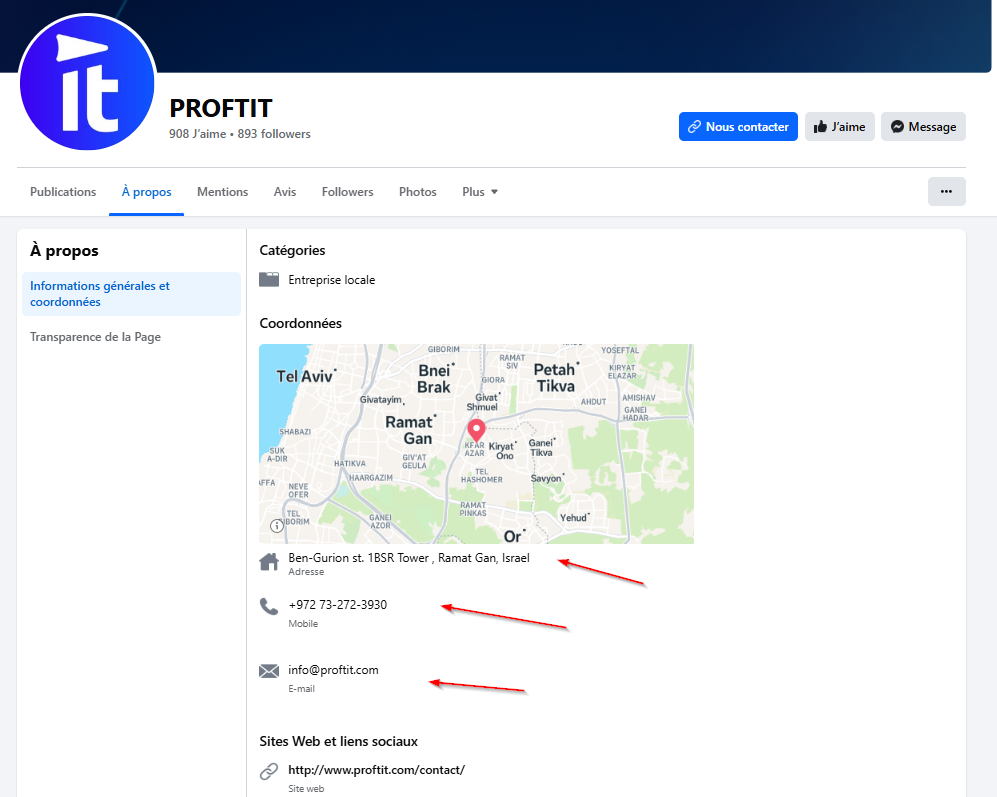Image resolution: width=997 pixels, height=797 pixels.
Task: Click the 908 J'aime count
Action: tap(198, 134)
